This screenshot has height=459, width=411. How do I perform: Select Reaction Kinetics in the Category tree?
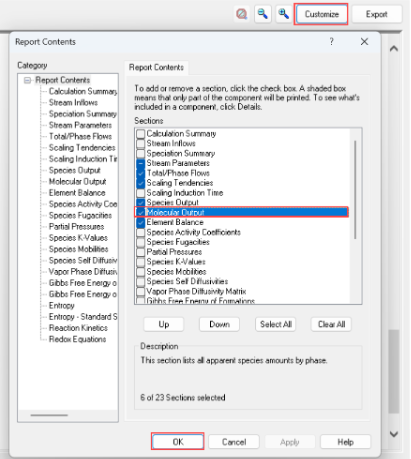(78, 328)
